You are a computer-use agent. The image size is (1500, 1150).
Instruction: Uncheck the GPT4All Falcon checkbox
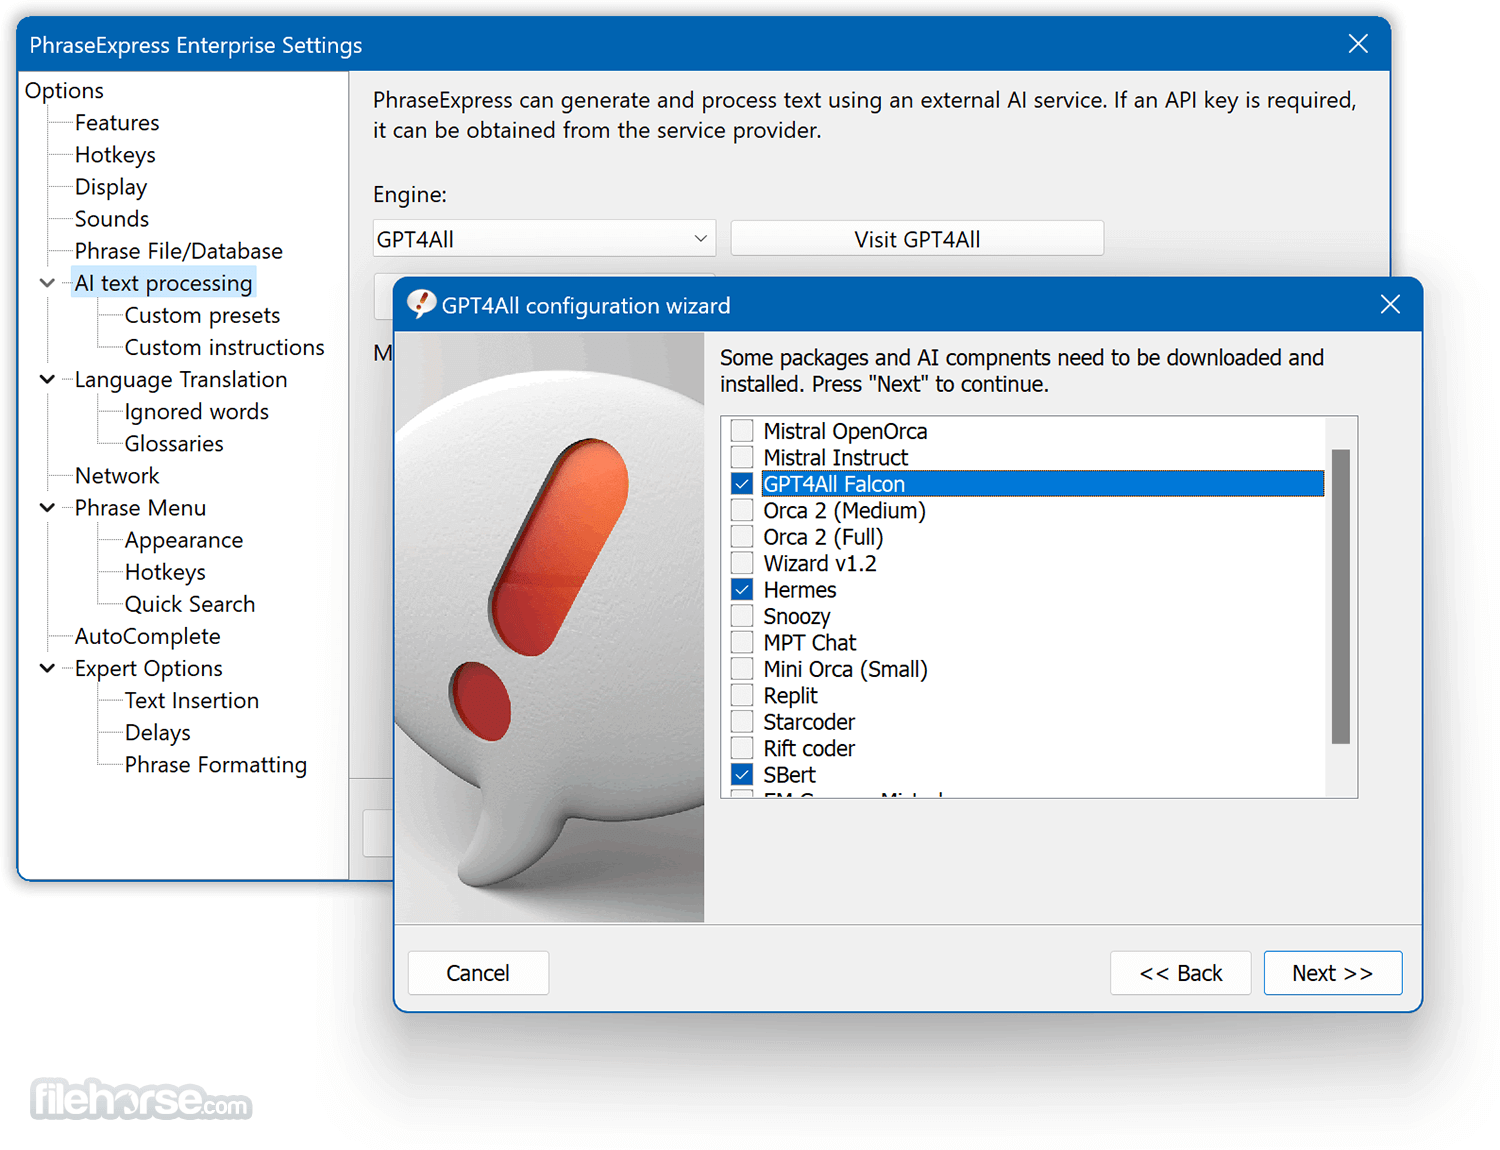742,484
